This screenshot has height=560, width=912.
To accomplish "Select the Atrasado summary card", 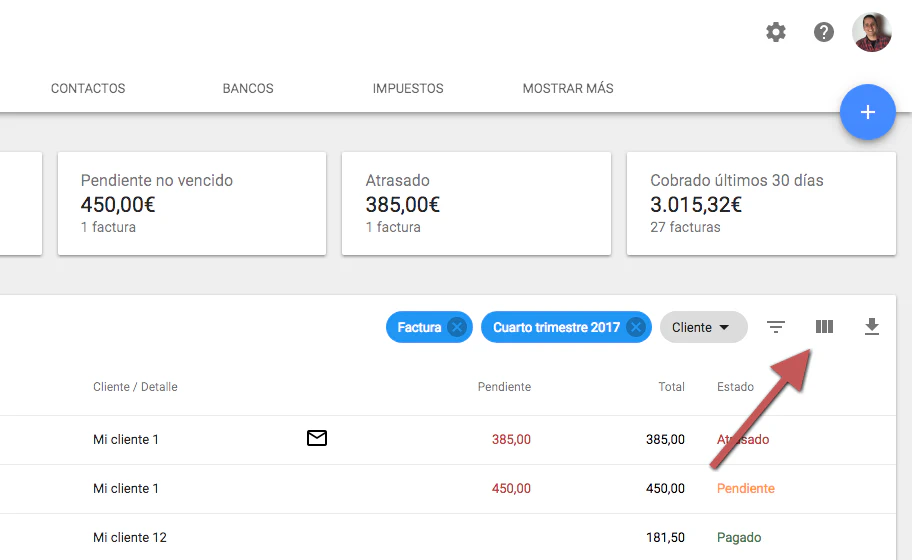I will click(x=476, y=204).
